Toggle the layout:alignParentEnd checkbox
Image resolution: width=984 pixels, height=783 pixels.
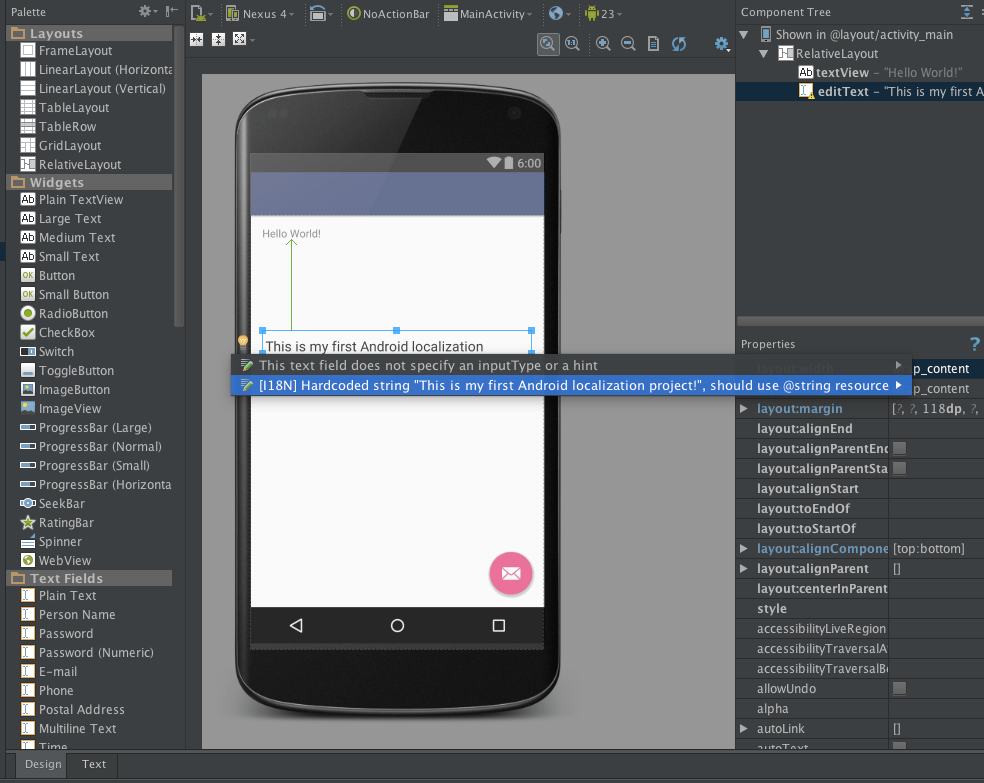click(899, 448)
